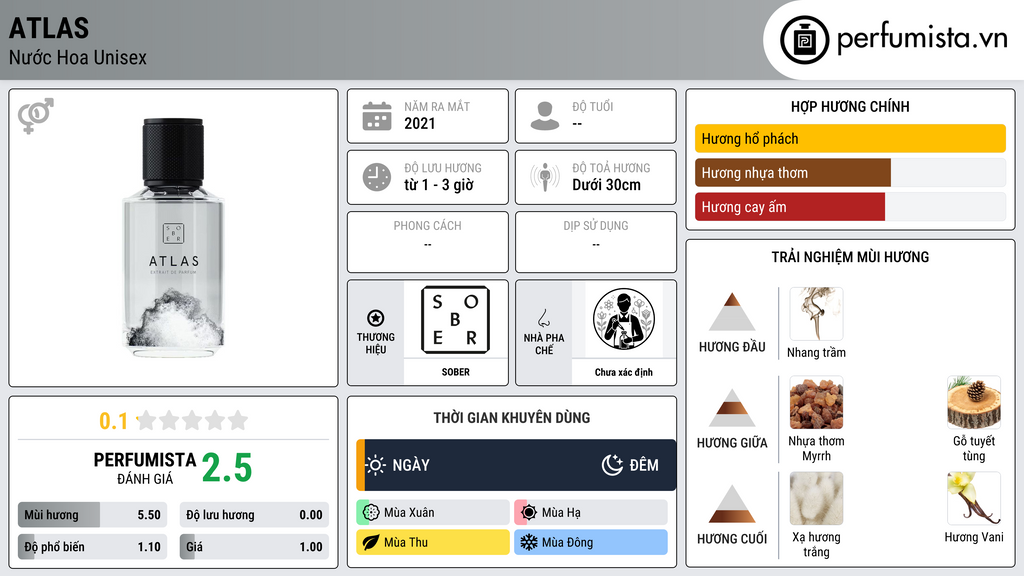Click the PERFUMISTA ĐÁNH GIÁ label

click(145, 468)
